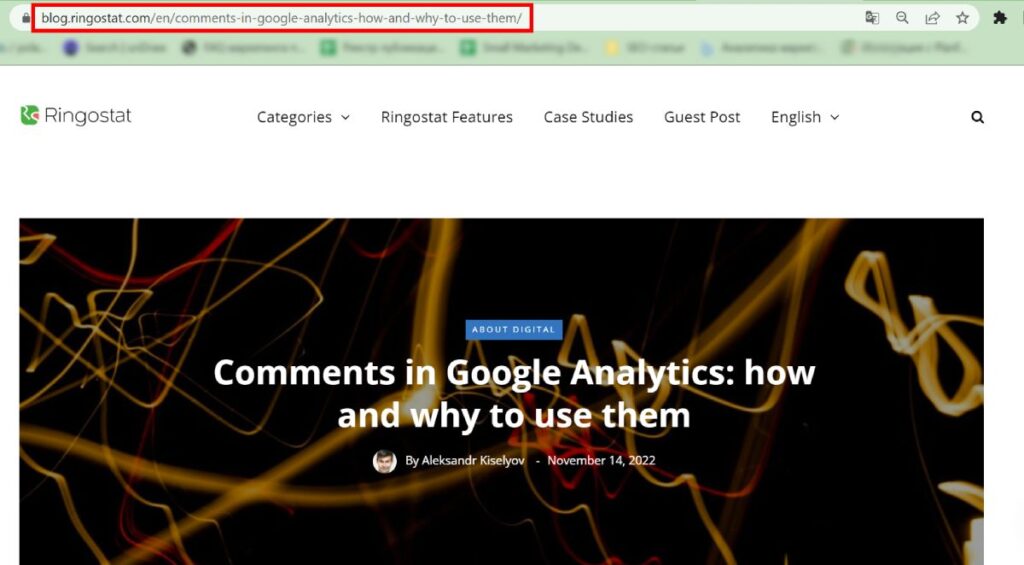Click the translate page icon
The width and height of the screenshot is (1024, 565).
872,18
